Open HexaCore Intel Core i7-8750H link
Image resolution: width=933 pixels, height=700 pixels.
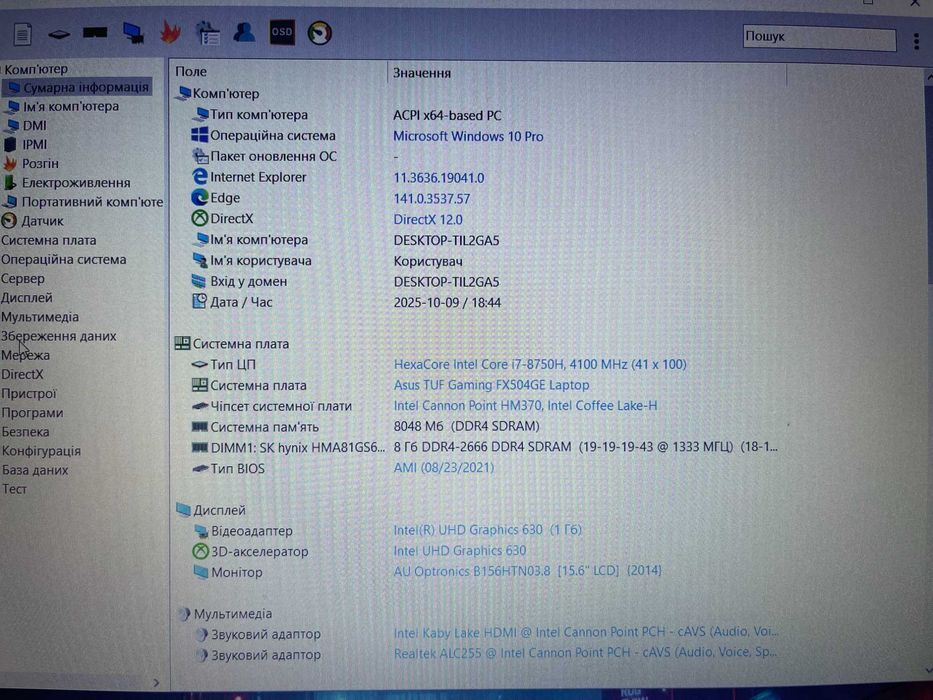540,364
